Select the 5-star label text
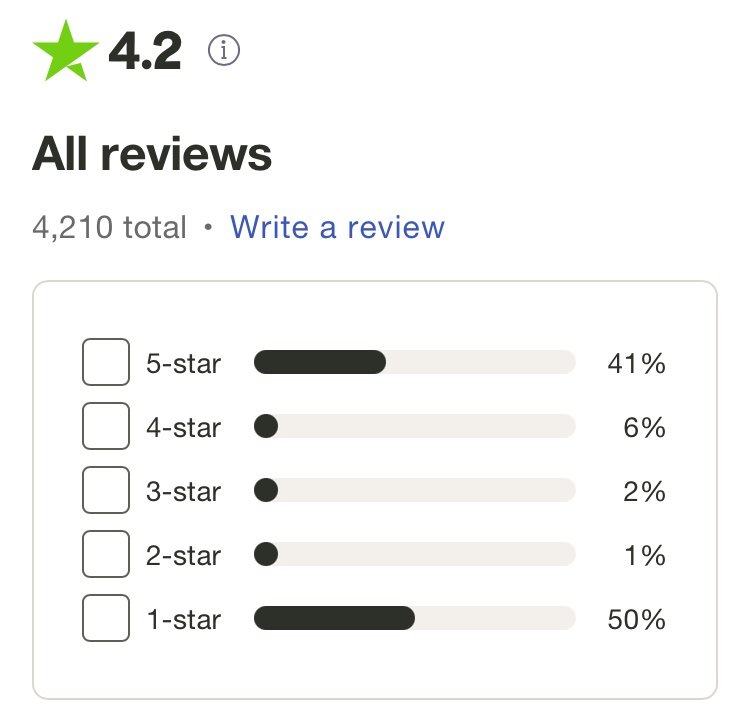This screenshot has height=722, width=750. coord(184,364)
